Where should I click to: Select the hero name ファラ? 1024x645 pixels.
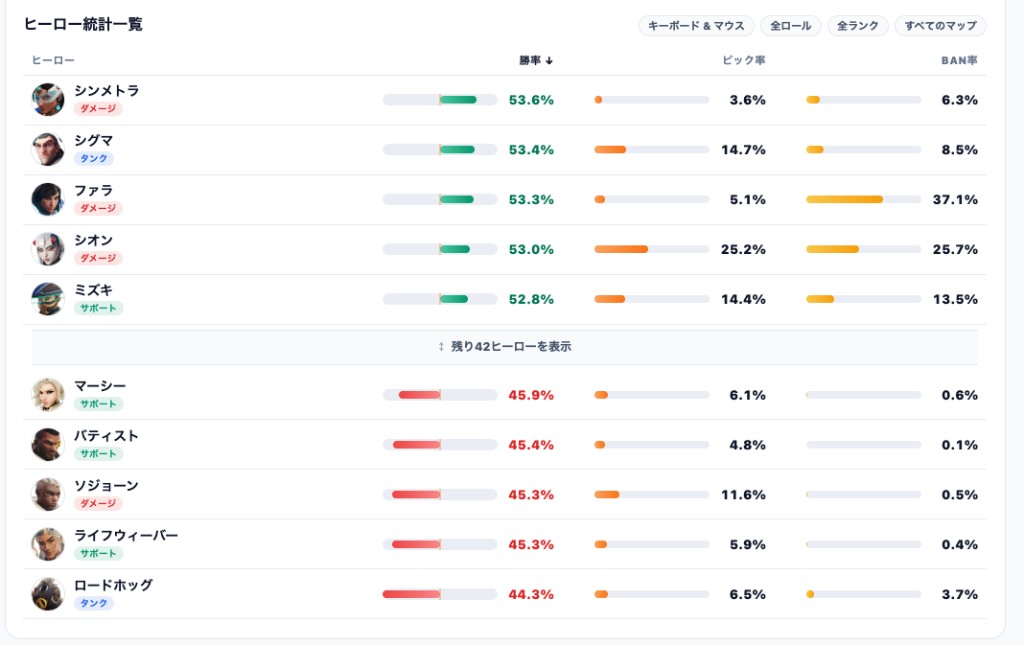93,191
